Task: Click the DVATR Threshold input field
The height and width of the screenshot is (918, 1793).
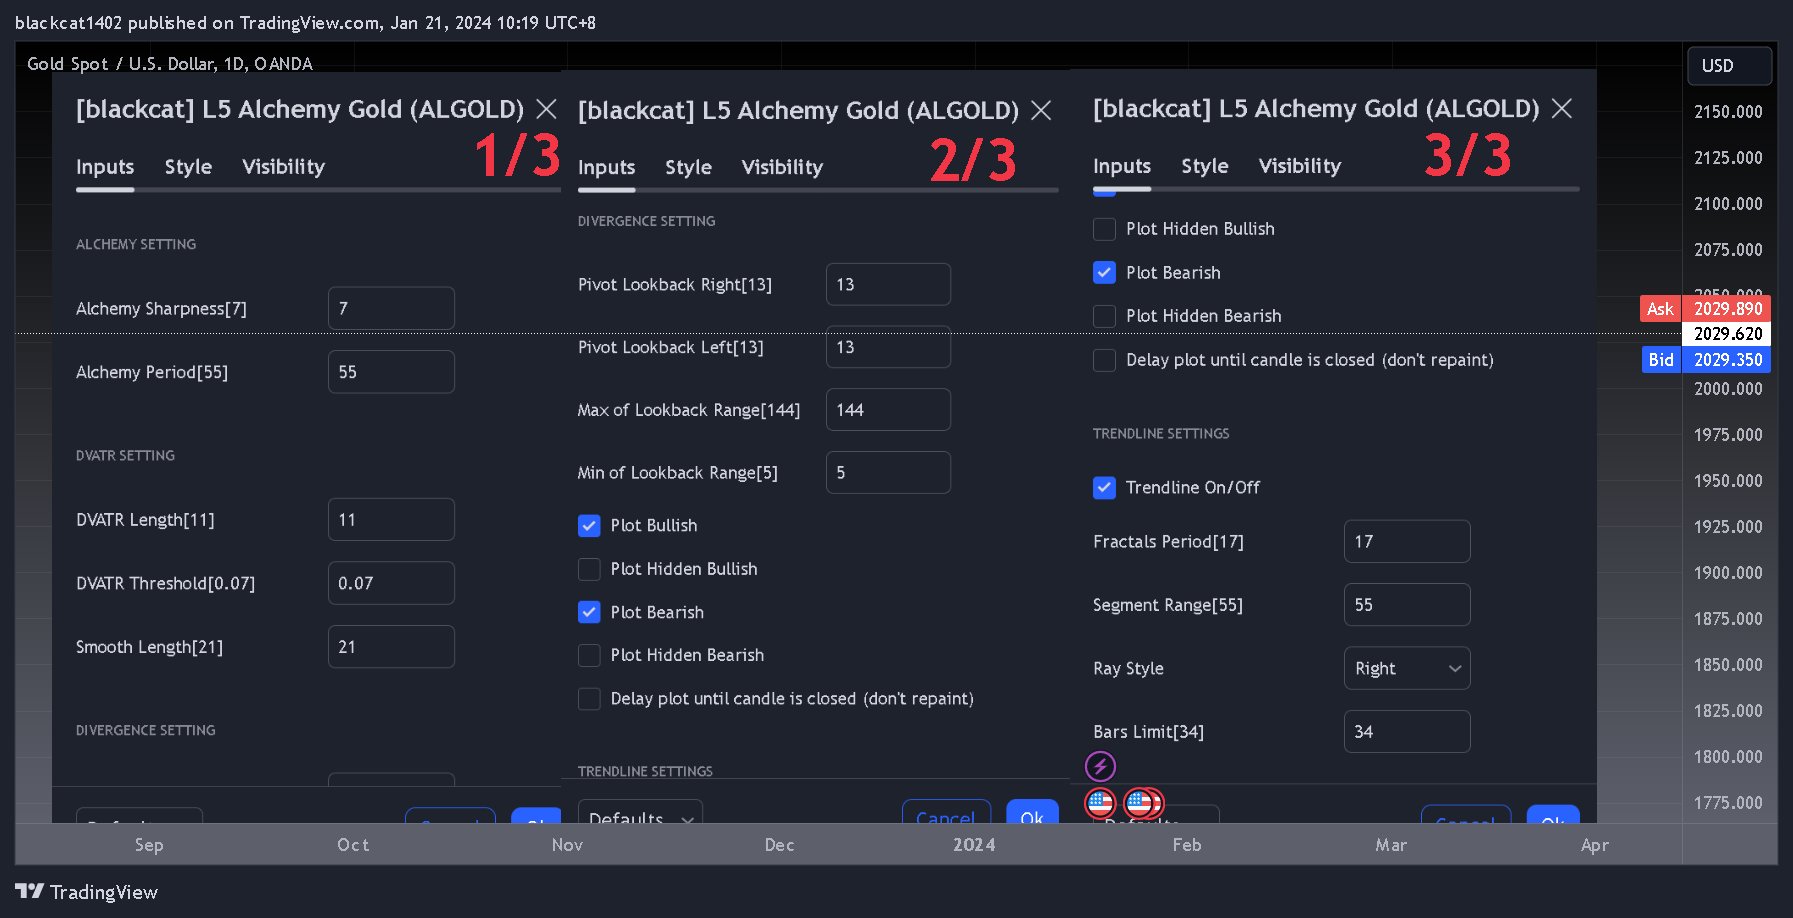Action: tap(391, 583)
